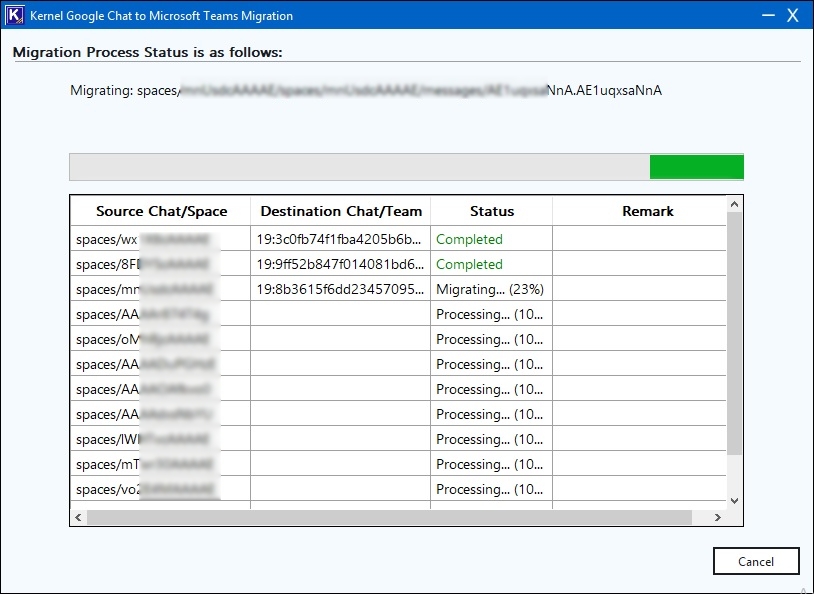Click the table's scroll up arrow

tap(734, 204)
